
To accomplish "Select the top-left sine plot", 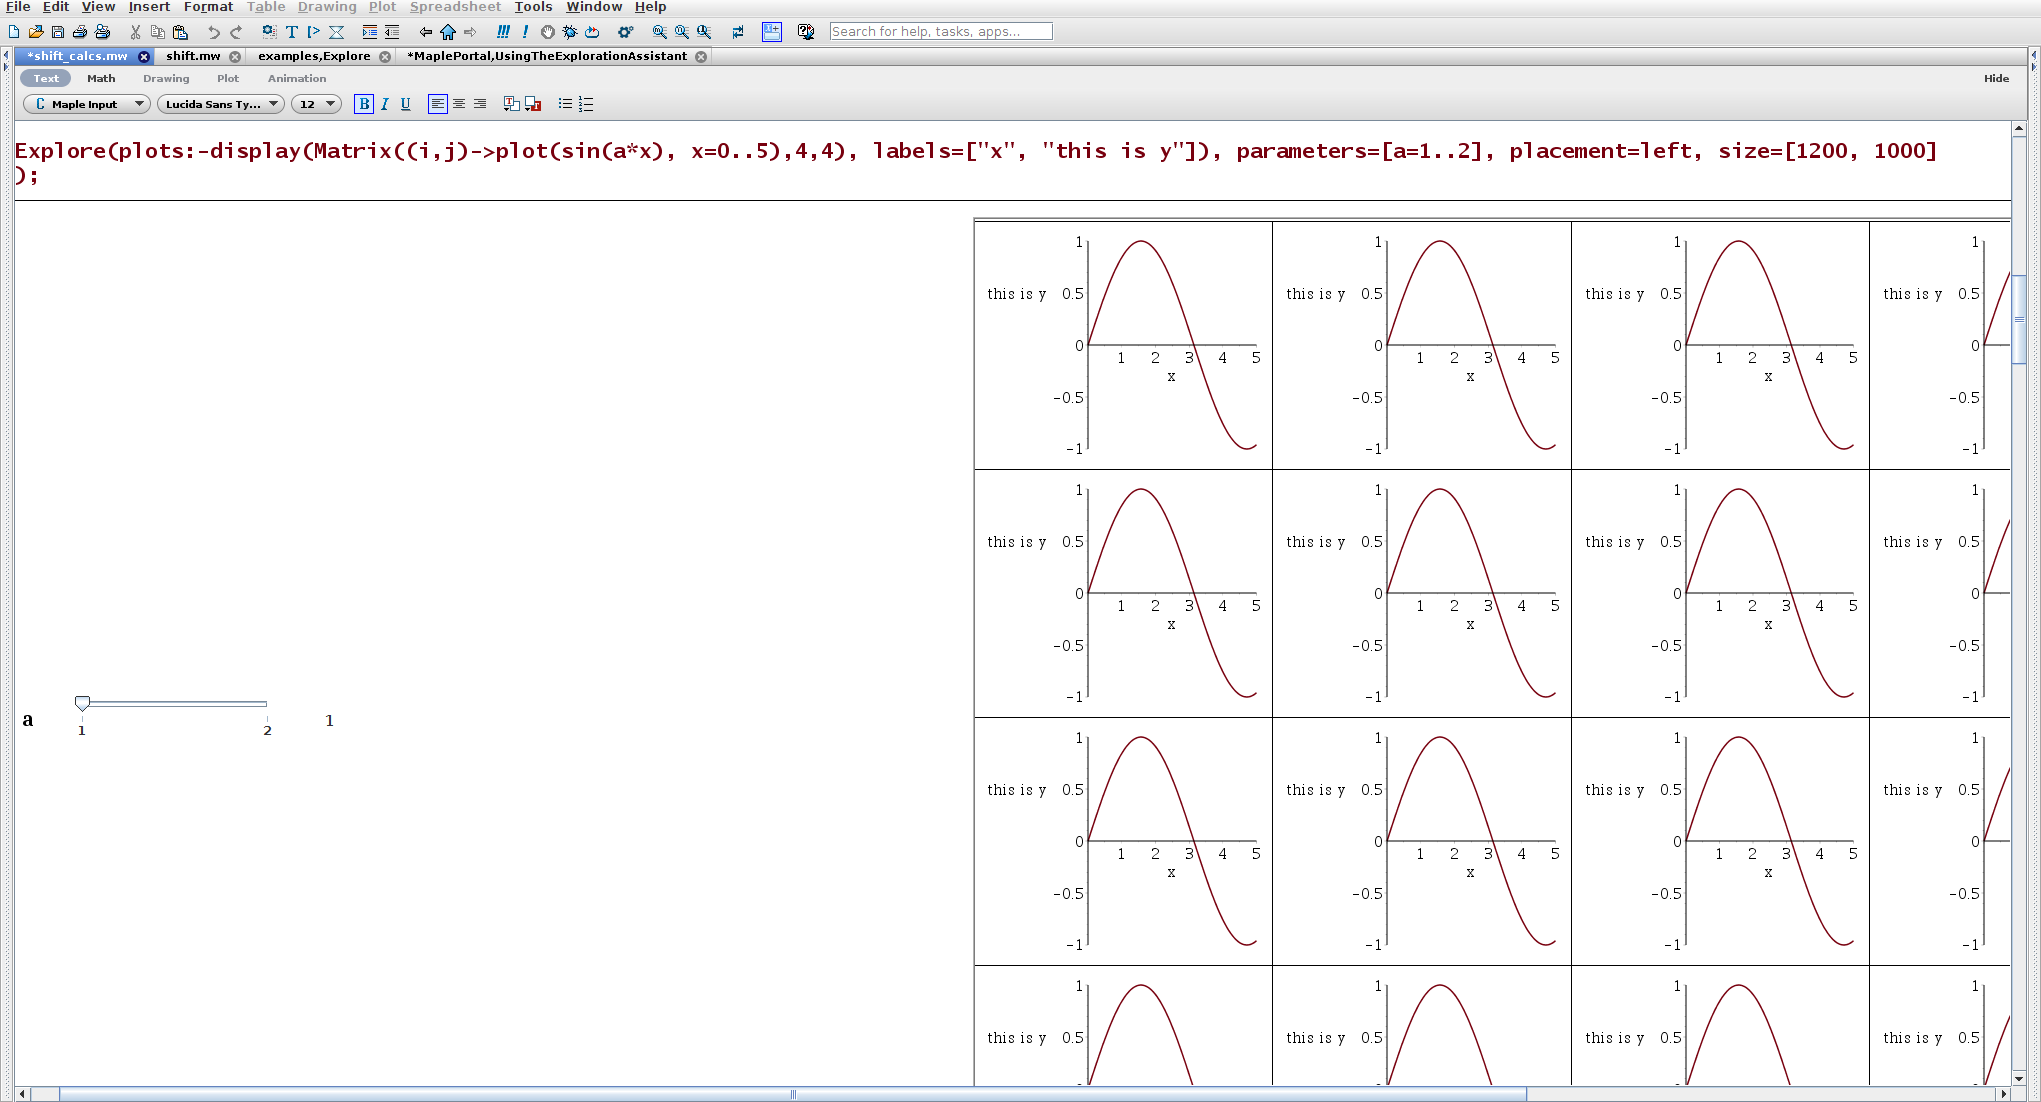I will point(1123,345).
